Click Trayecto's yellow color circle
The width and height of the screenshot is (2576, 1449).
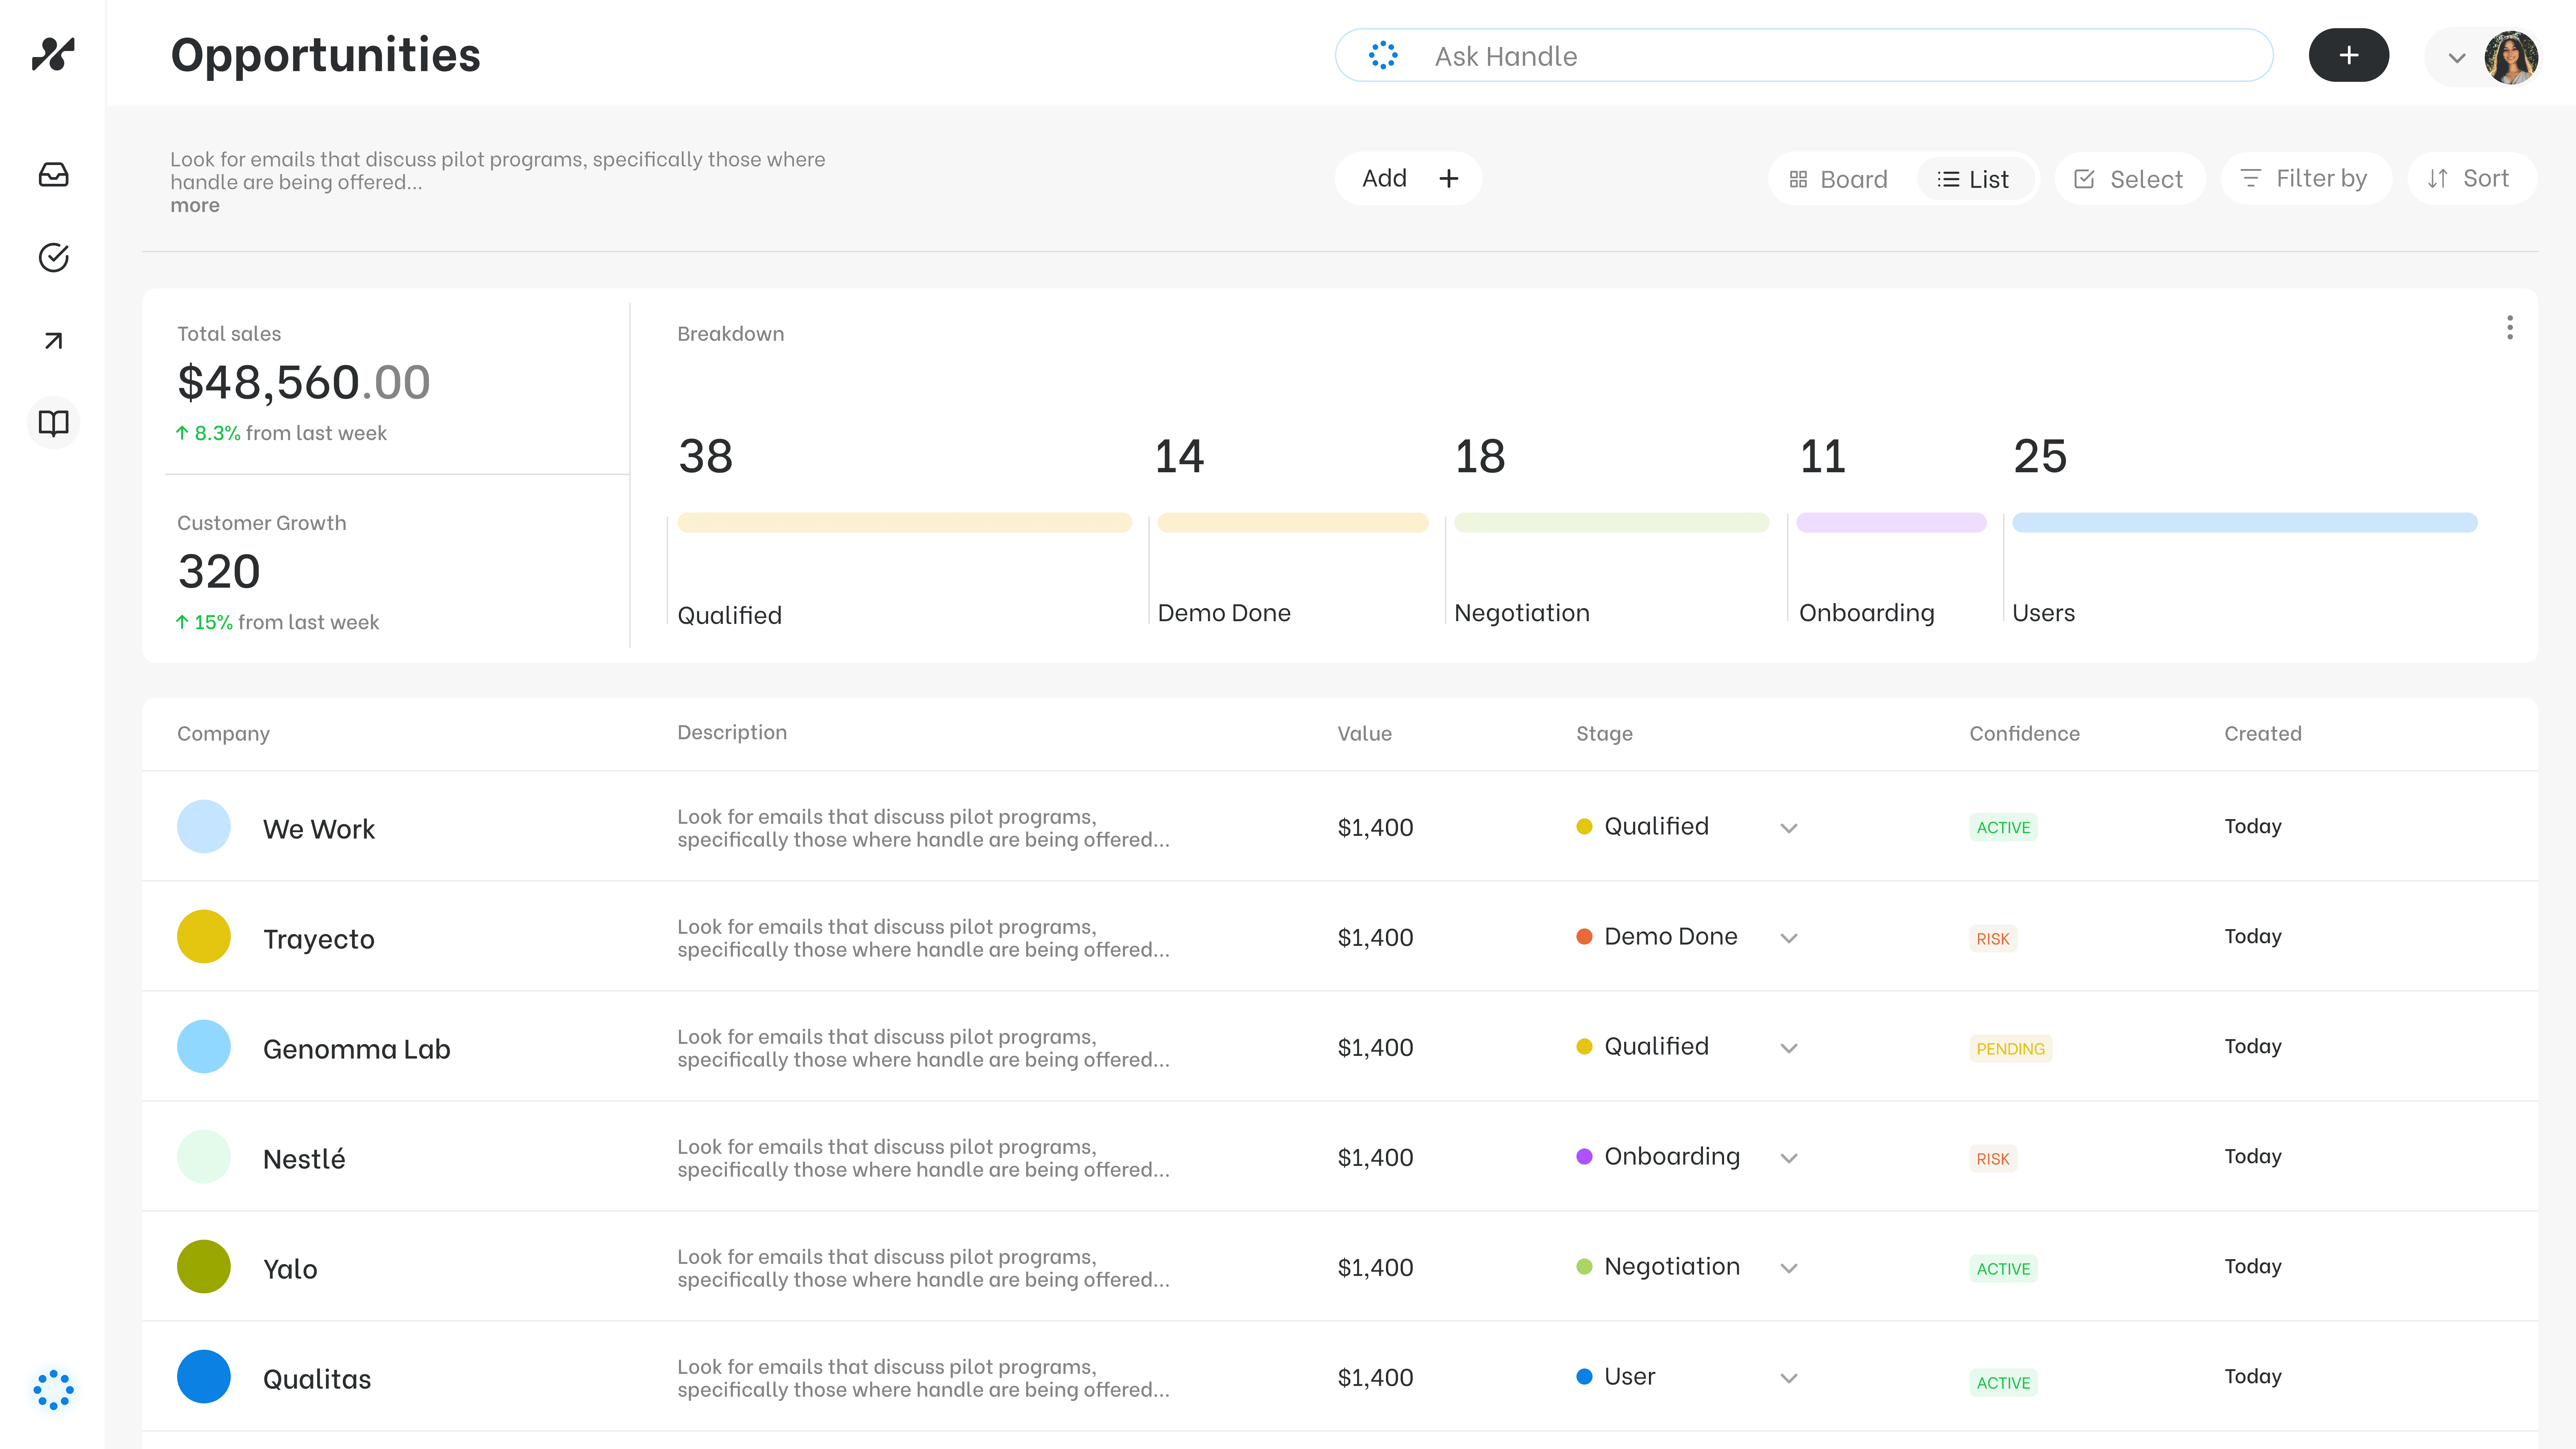(203, 937)
